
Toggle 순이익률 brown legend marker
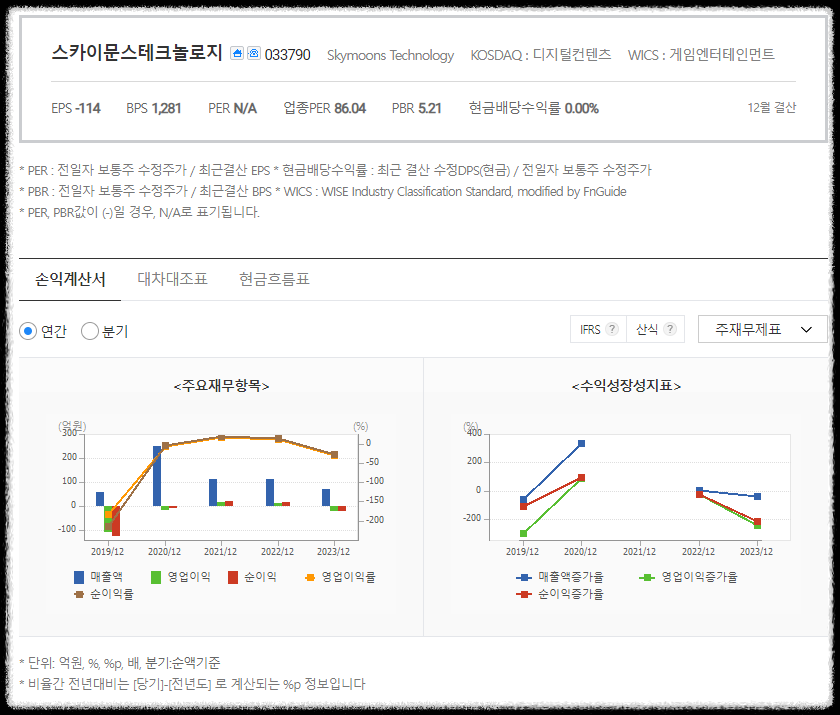tap(79, 594)
